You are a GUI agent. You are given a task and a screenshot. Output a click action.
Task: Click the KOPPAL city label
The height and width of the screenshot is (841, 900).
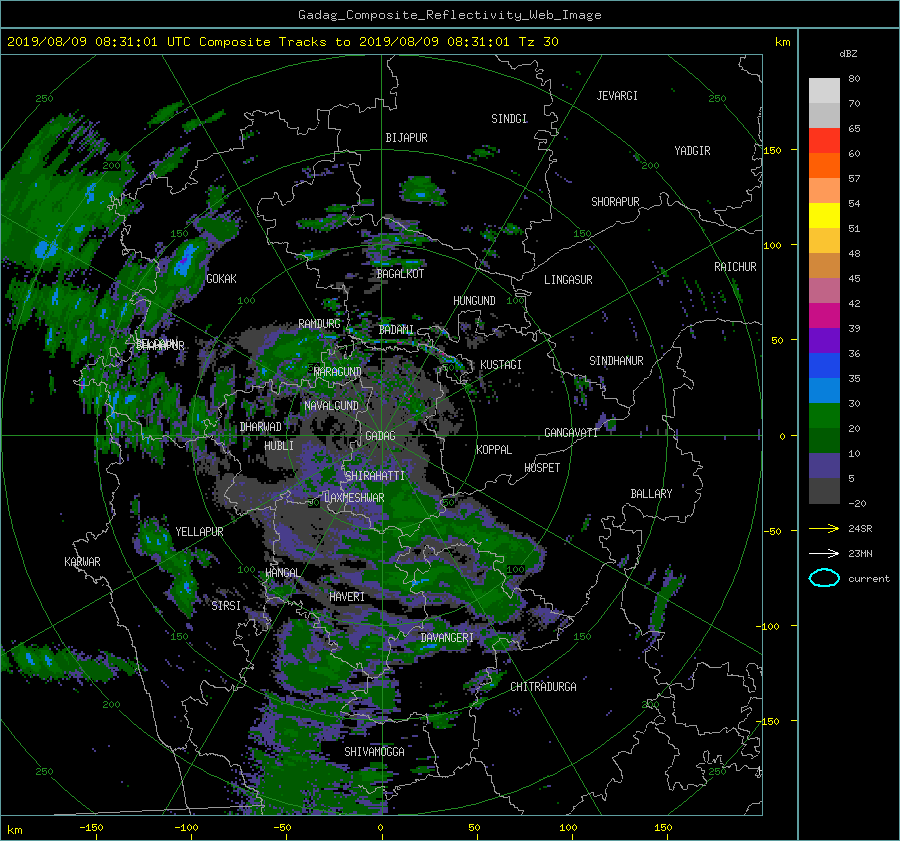[x=494, y=450]
